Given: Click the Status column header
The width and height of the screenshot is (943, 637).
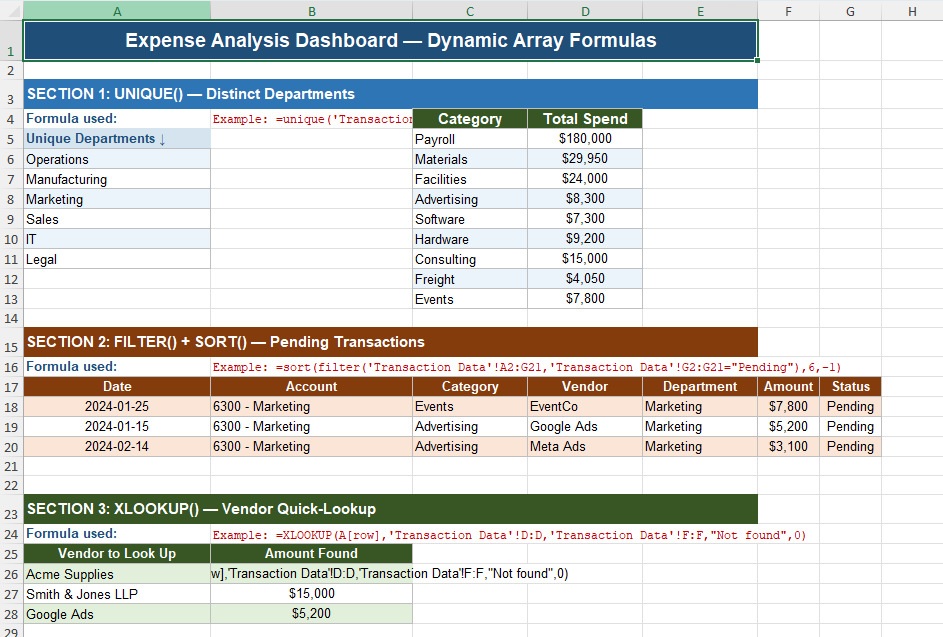Looking at the screenshot, I should [850, 386].
